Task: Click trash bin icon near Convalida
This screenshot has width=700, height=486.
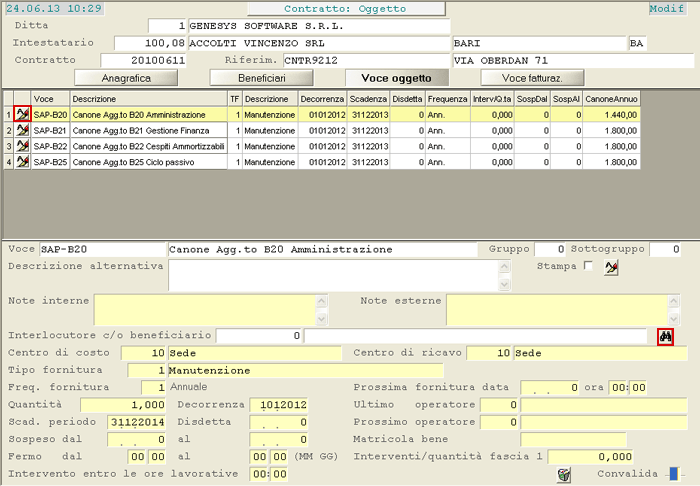Action: [x=564, y=474]
